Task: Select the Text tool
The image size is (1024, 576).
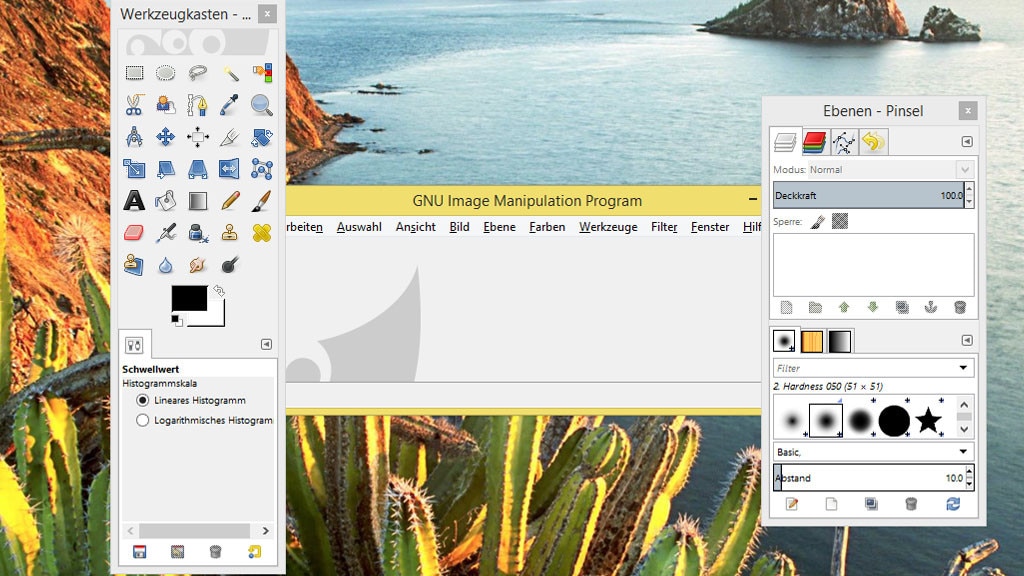Action: [134, 200]
